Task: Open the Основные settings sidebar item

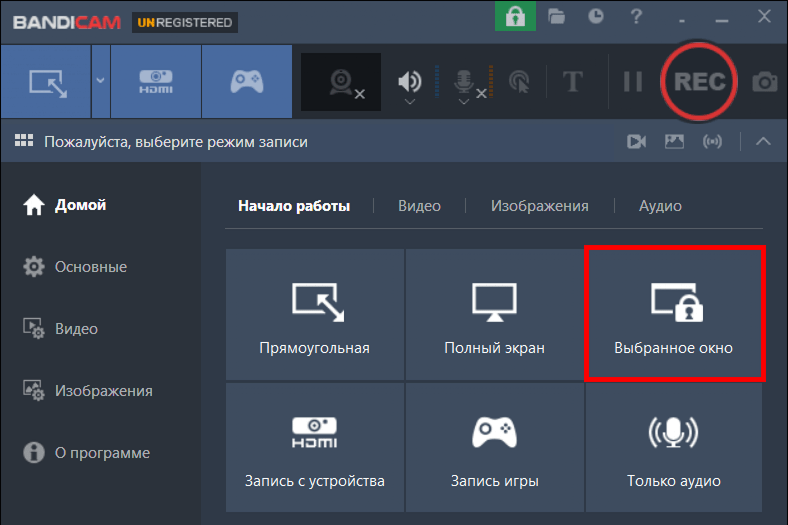Action: click(75, 267)
